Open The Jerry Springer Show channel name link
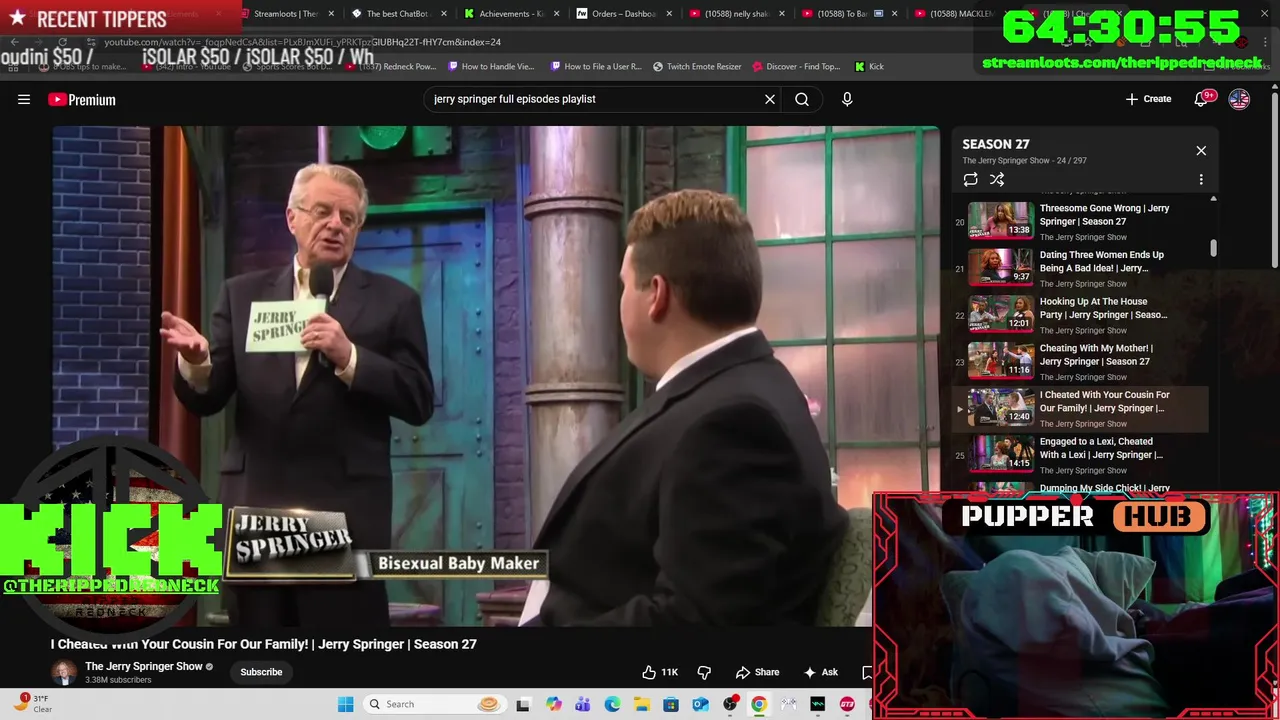Image resolution: width=1280 pixels, height=720 pixels. point(144,666)
